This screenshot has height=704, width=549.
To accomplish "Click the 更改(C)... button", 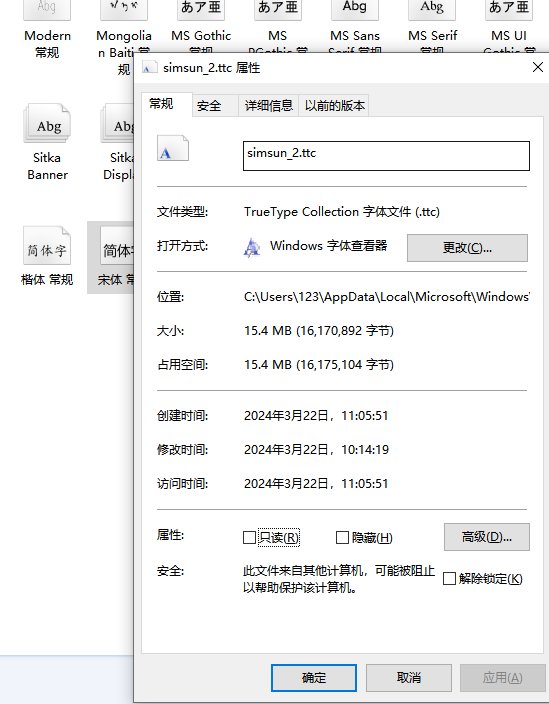I will coord(467,247).
